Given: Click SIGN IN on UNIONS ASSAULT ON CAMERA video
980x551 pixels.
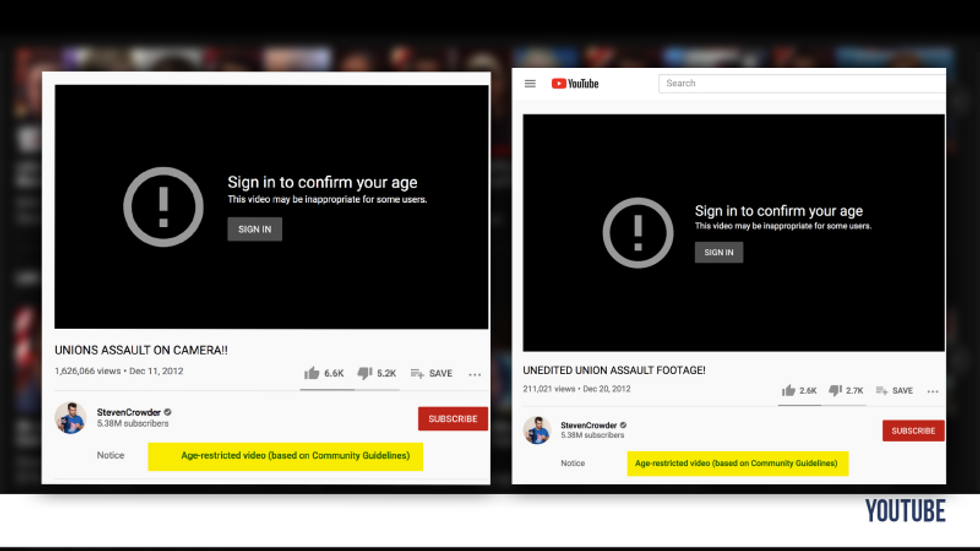Looking at the screenshot, I should 254,229.
